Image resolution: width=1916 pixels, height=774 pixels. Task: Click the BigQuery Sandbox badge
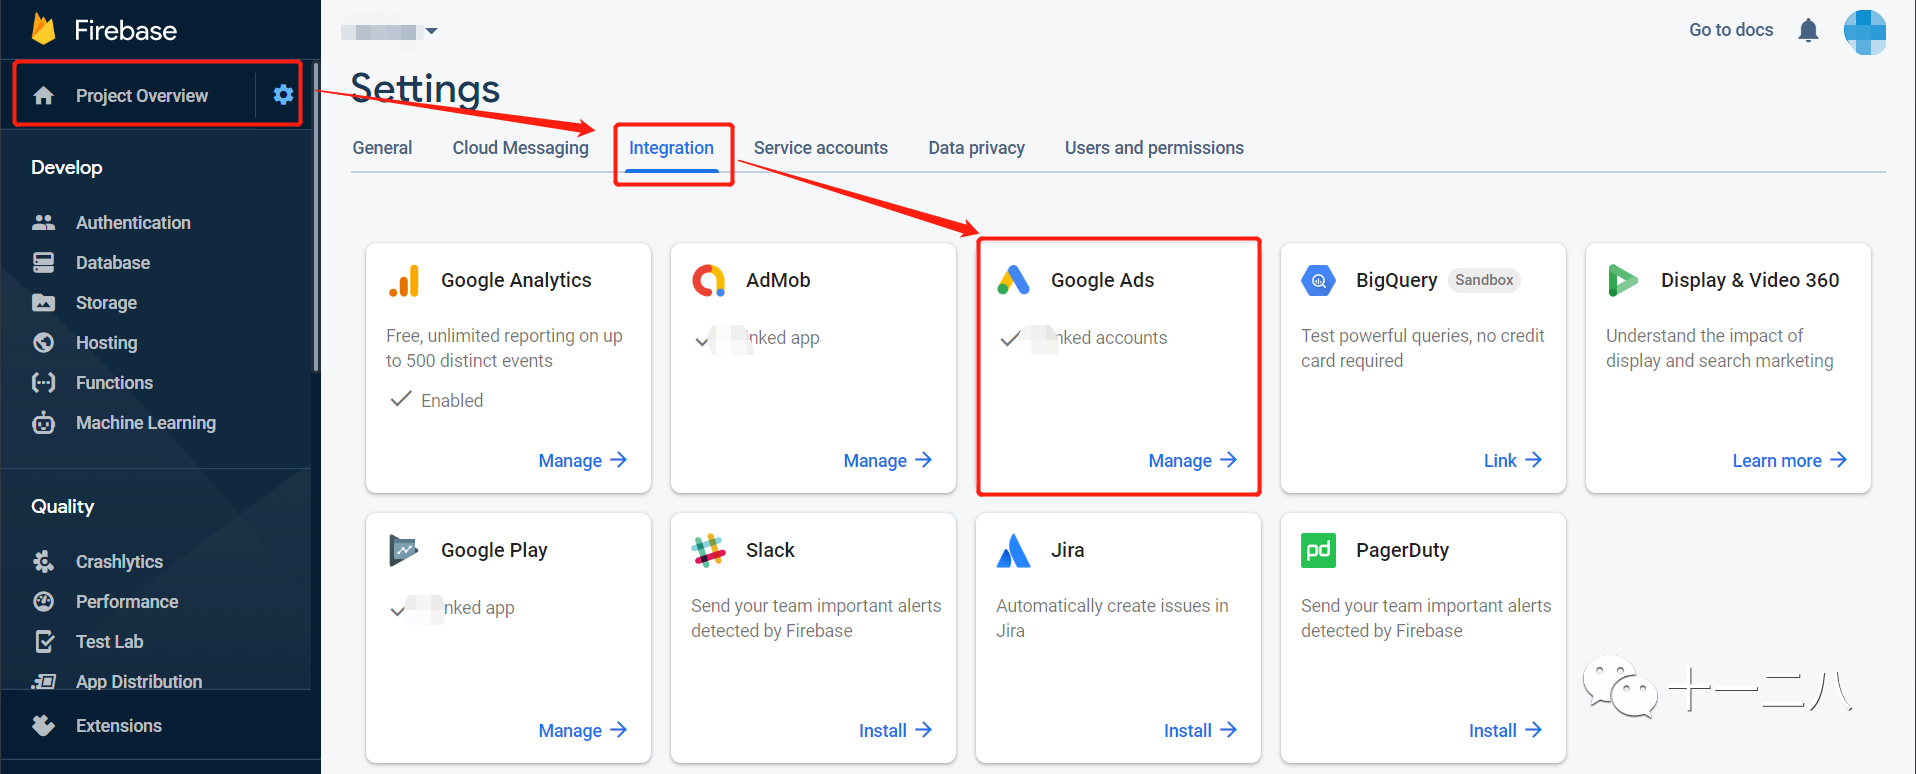pos(1484,280)
